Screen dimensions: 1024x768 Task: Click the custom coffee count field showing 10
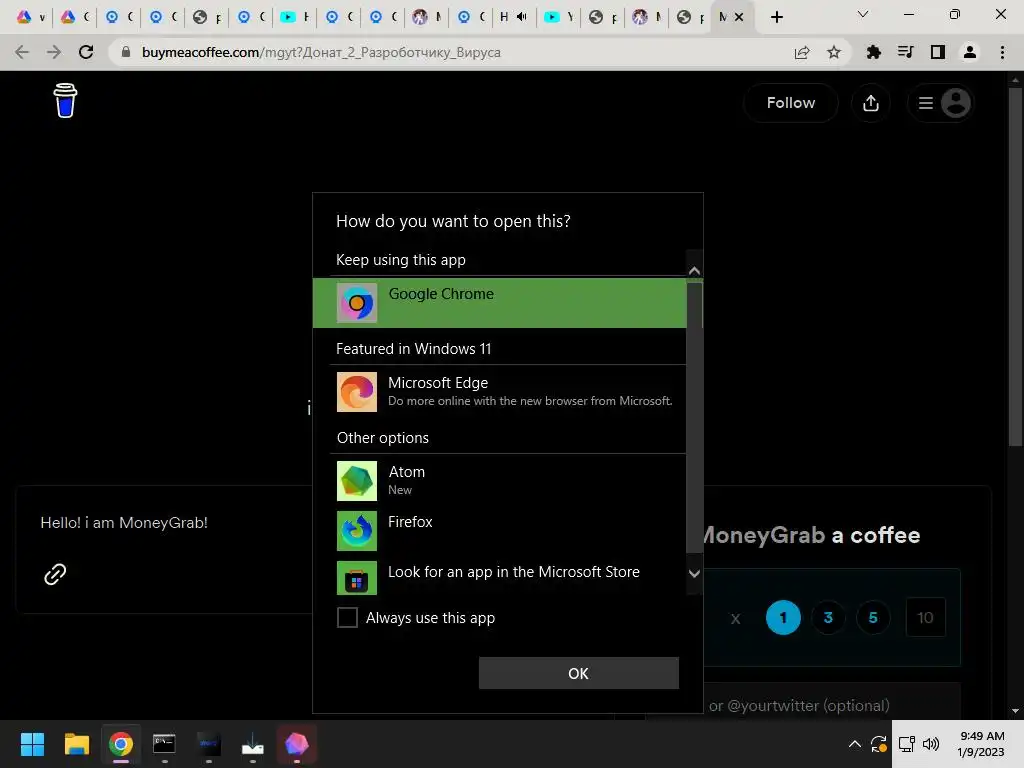925,617
